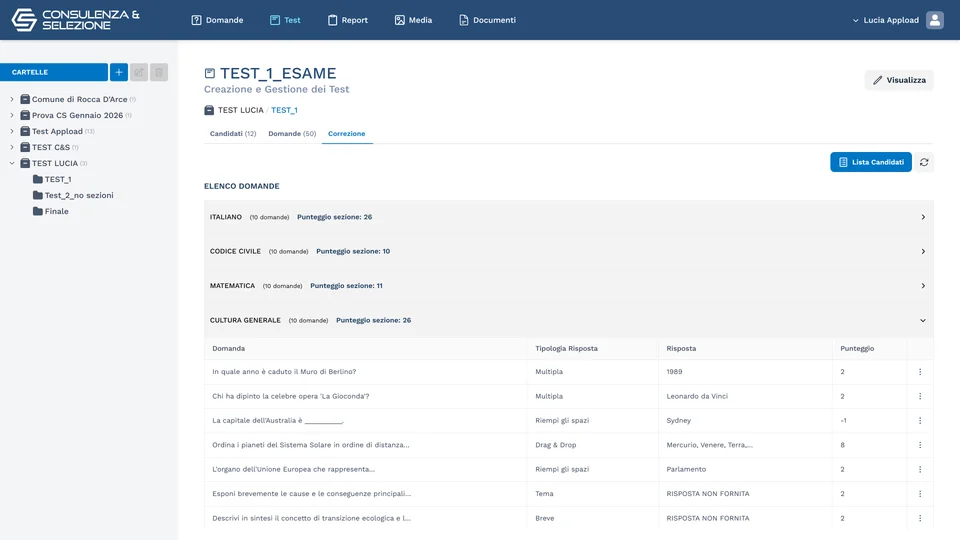Click the TEST_1_ESAME title icon
Image resolution: width=960 pixels, height=540 pixels.
(209, 73)
